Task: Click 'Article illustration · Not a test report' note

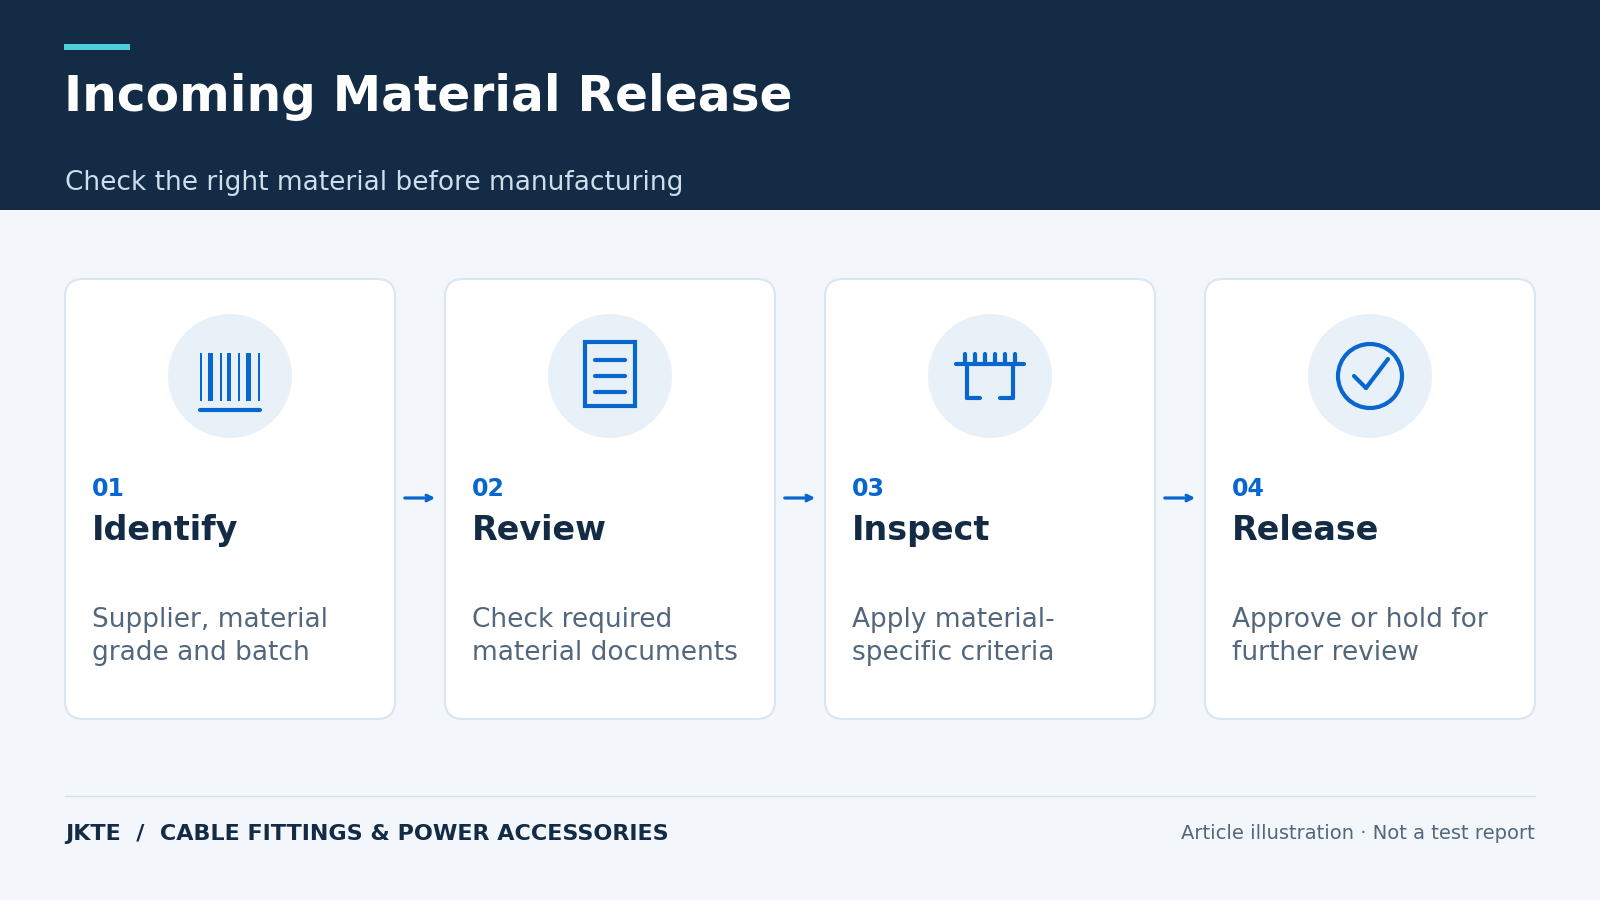Action: click(x=1358, y=833)
